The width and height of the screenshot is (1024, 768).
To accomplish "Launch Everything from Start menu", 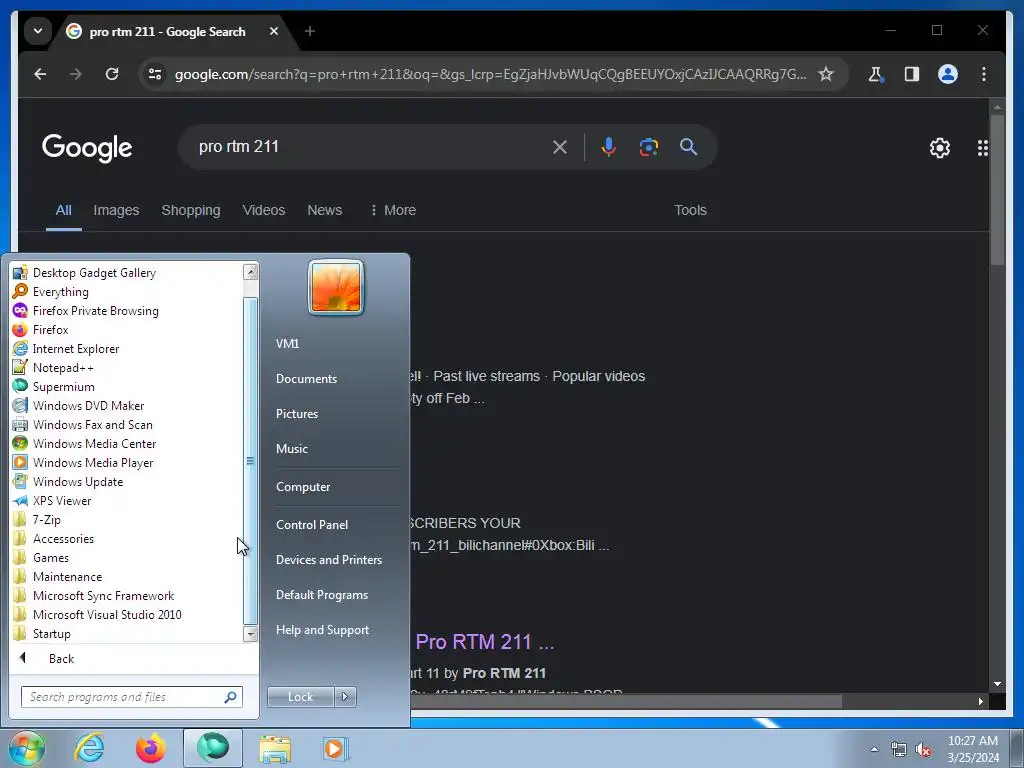I will coord(61,292).
